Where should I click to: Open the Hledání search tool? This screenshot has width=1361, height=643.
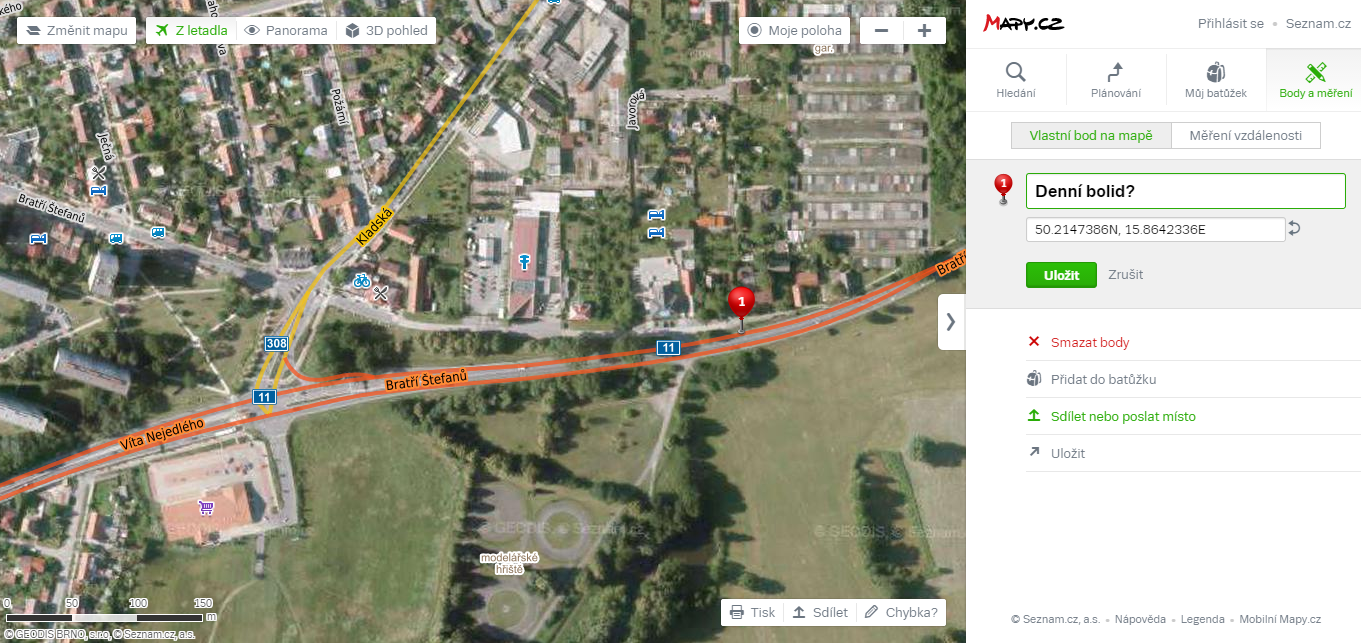tap(1016, 79)
